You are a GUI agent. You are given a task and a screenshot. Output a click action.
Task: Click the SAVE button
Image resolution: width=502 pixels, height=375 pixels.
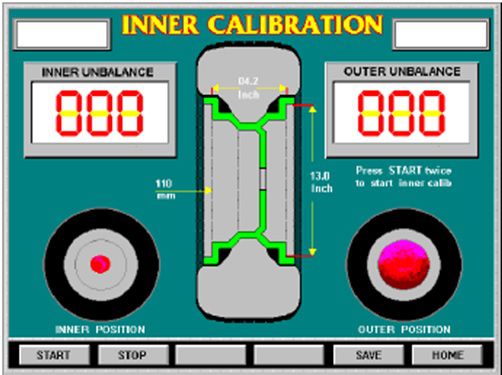[x=368, y=355]
